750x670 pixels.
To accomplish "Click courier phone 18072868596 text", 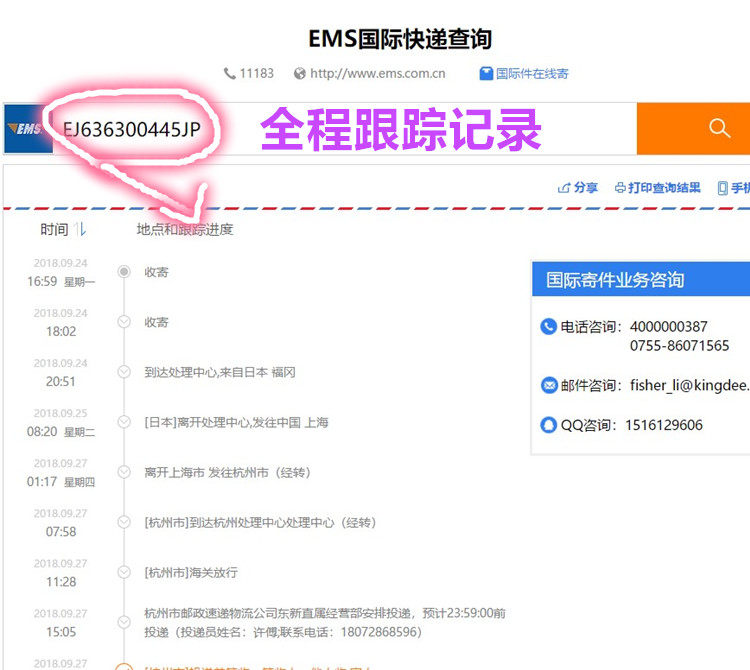I will click(379, 632).
